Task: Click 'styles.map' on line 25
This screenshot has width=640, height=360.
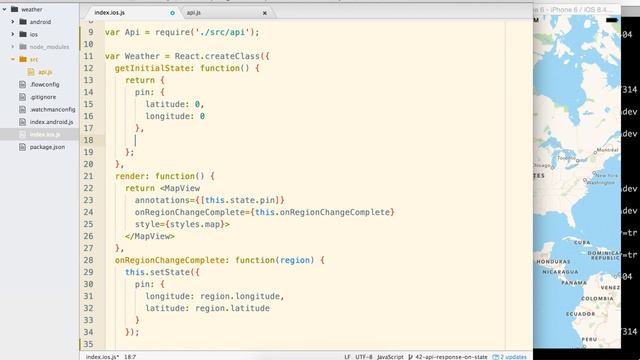Action: click(x=195, y=224)
